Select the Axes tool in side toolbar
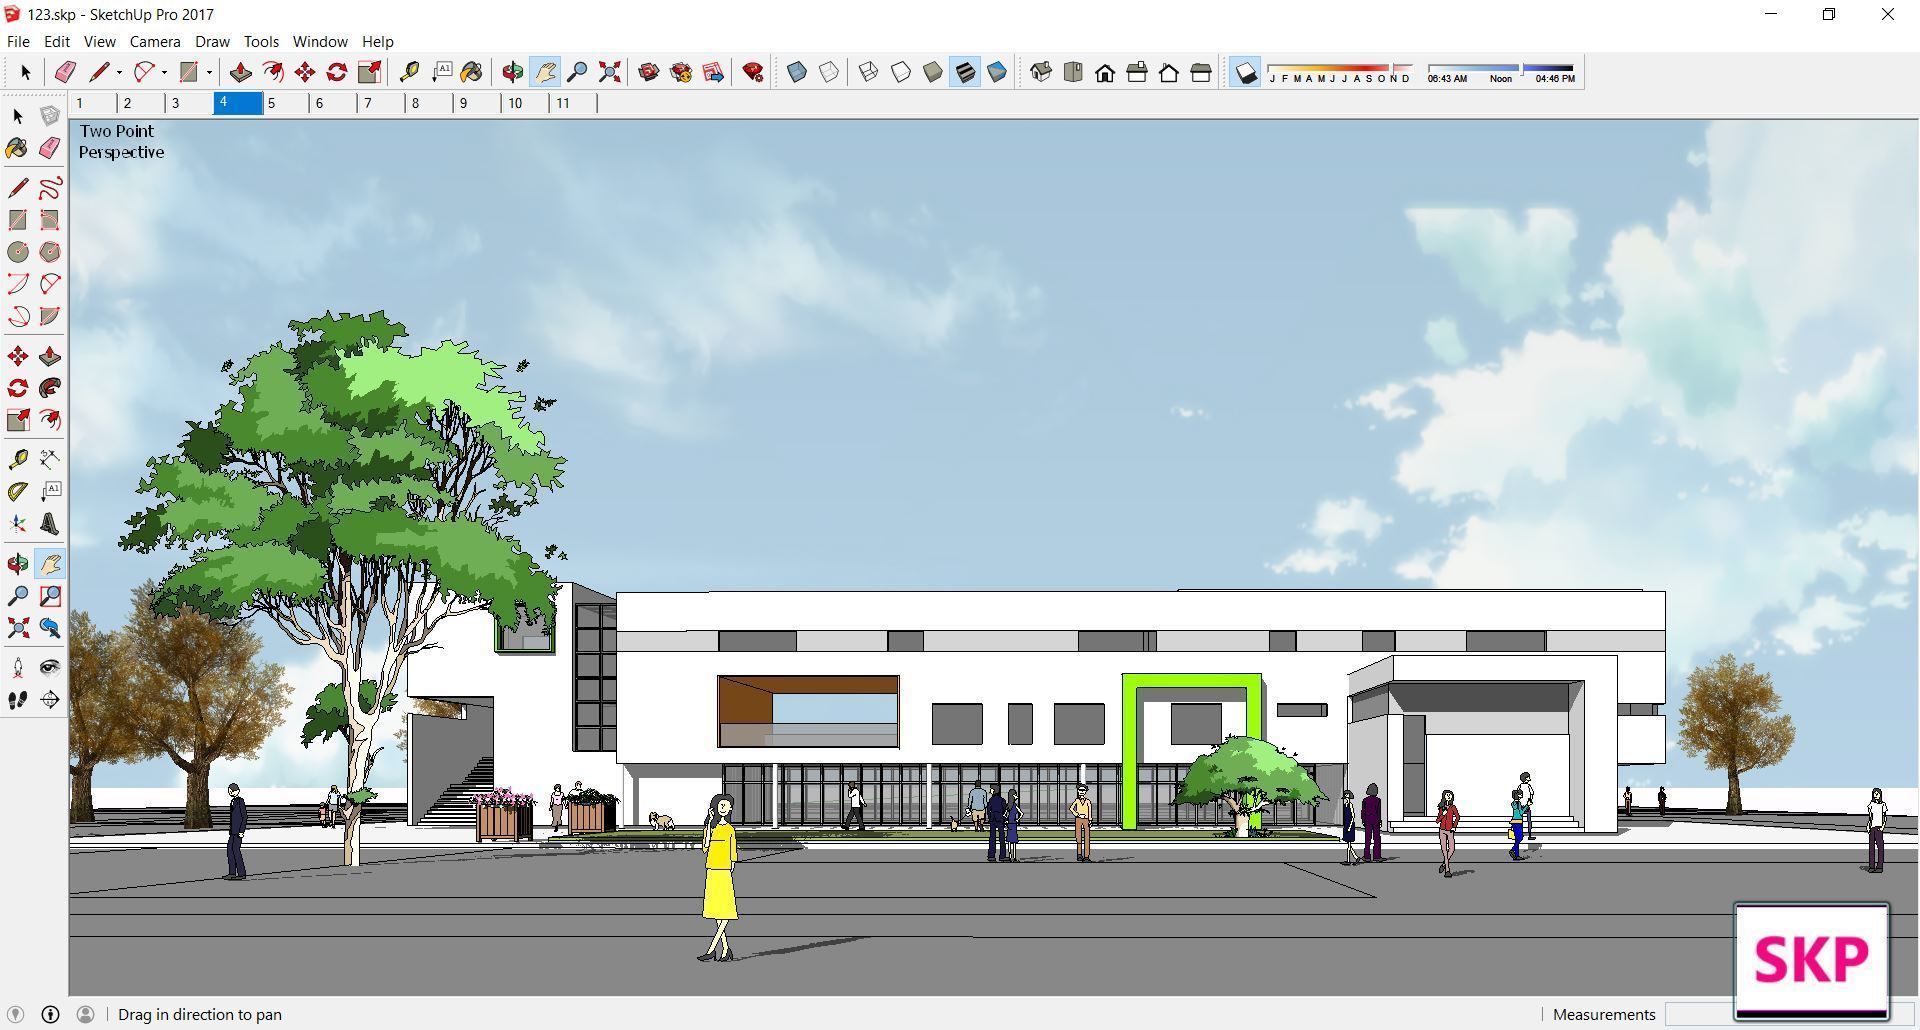This screenshot has width=1920, height=1030. click(18, 524)
